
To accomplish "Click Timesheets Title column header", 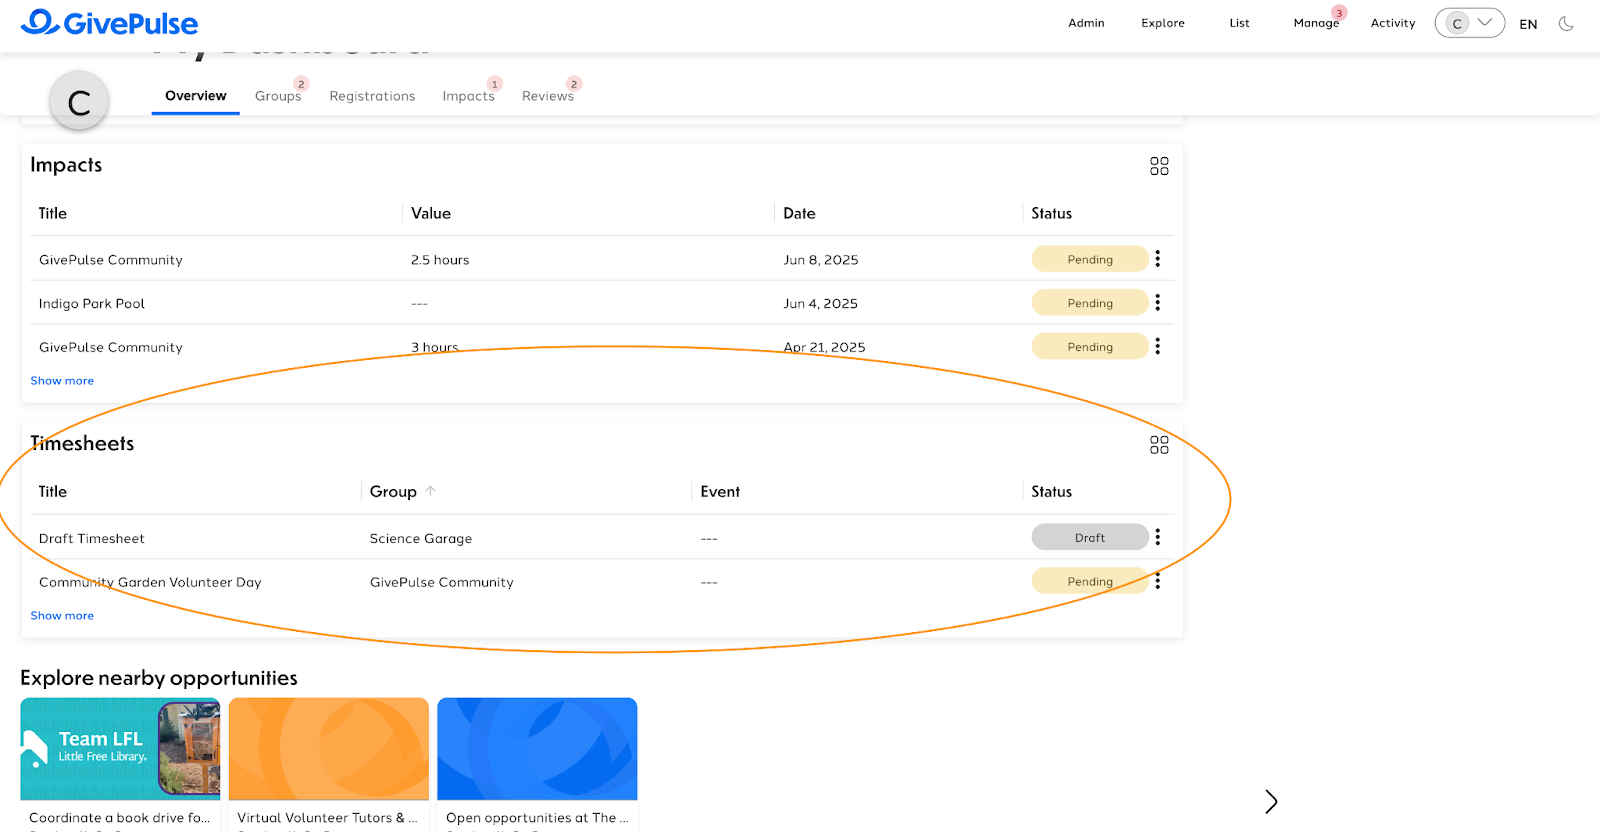I will [53, 491].
